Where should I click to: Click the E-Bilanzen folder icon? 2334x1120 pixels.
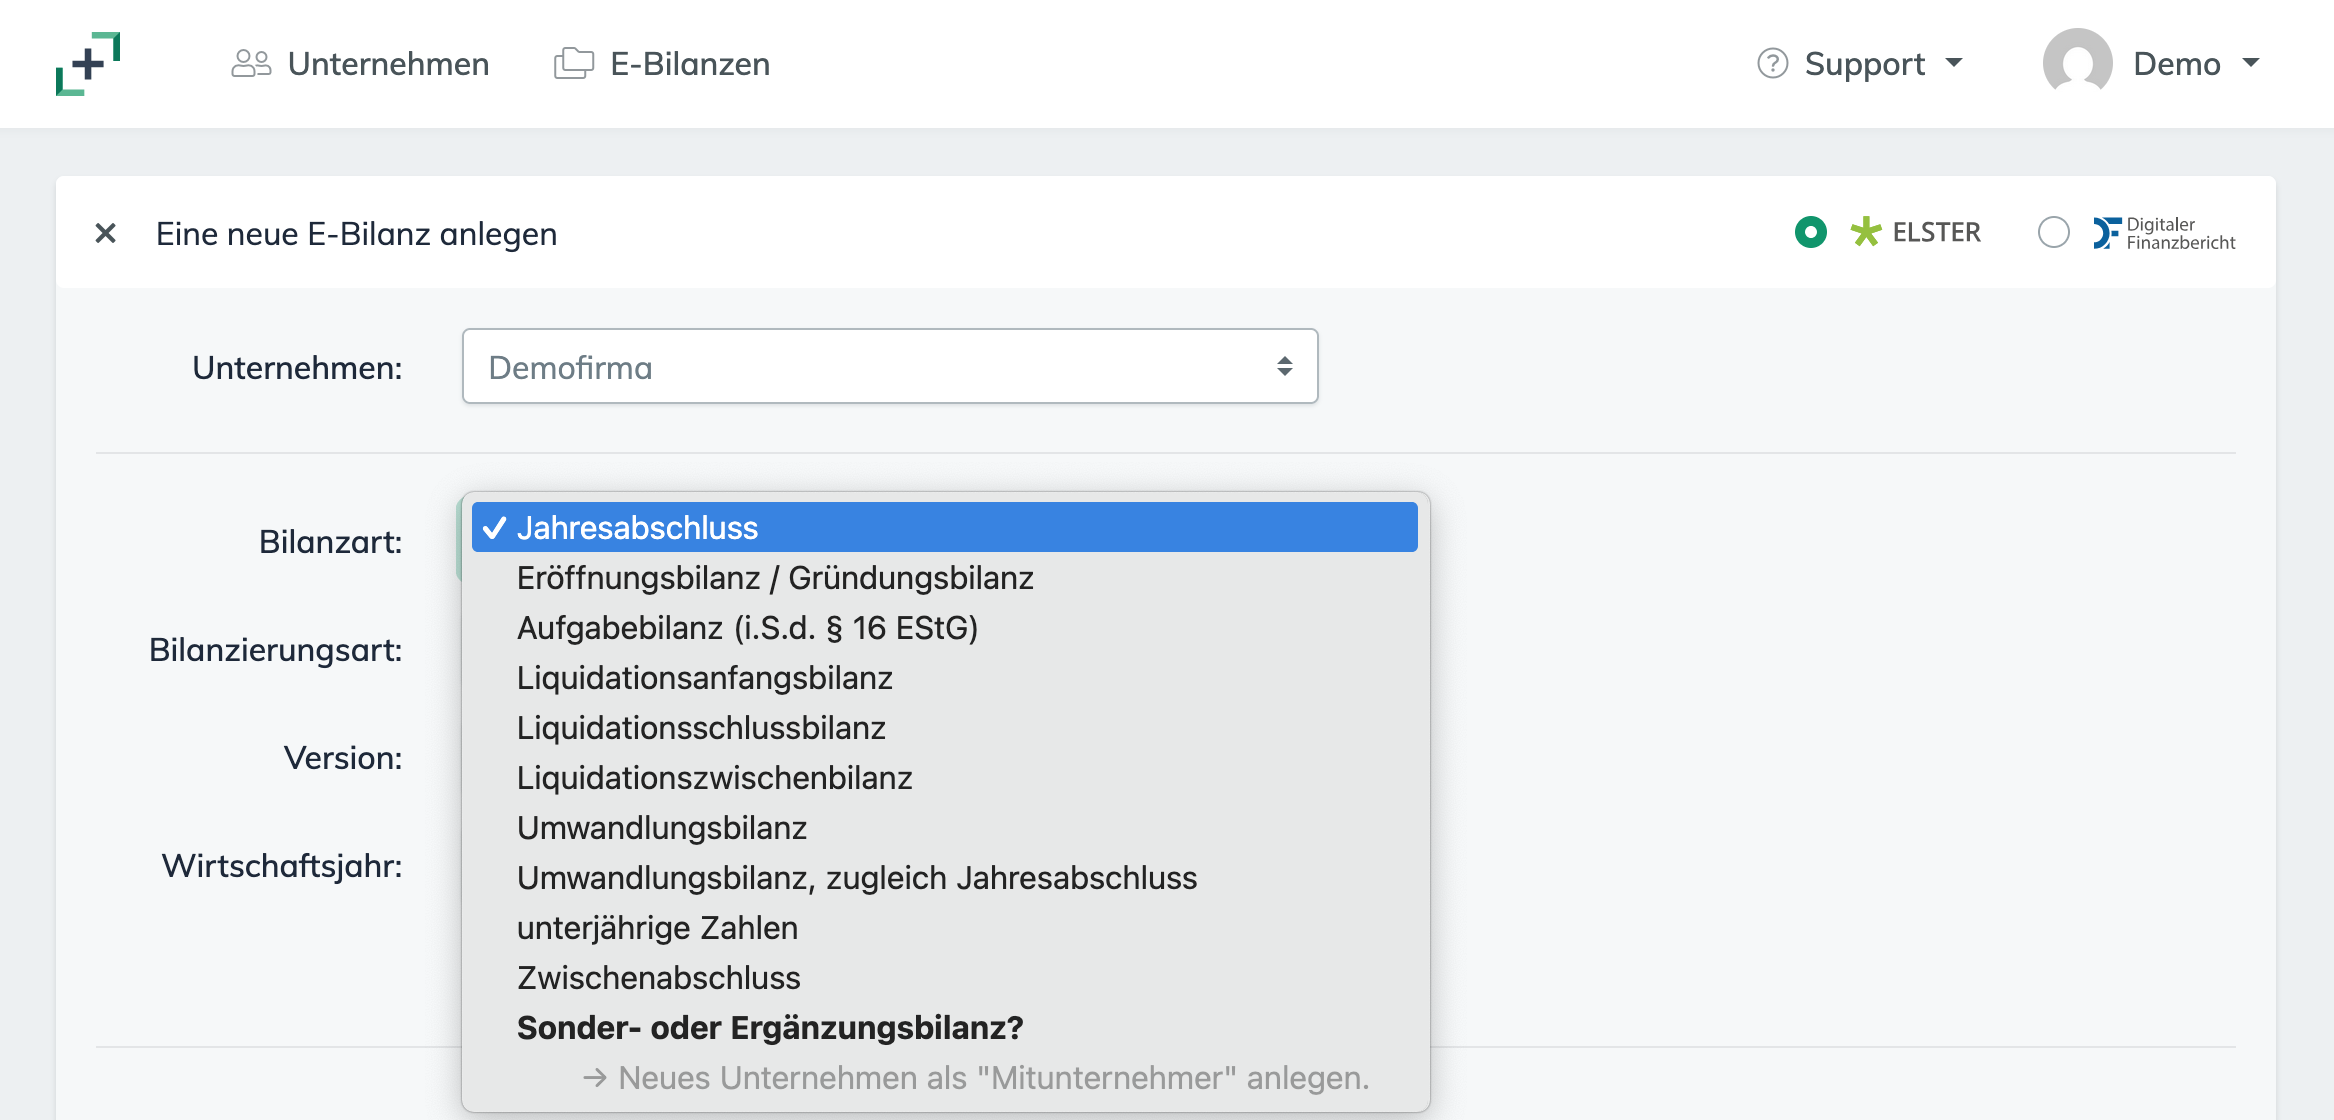[x=574, y=64]
